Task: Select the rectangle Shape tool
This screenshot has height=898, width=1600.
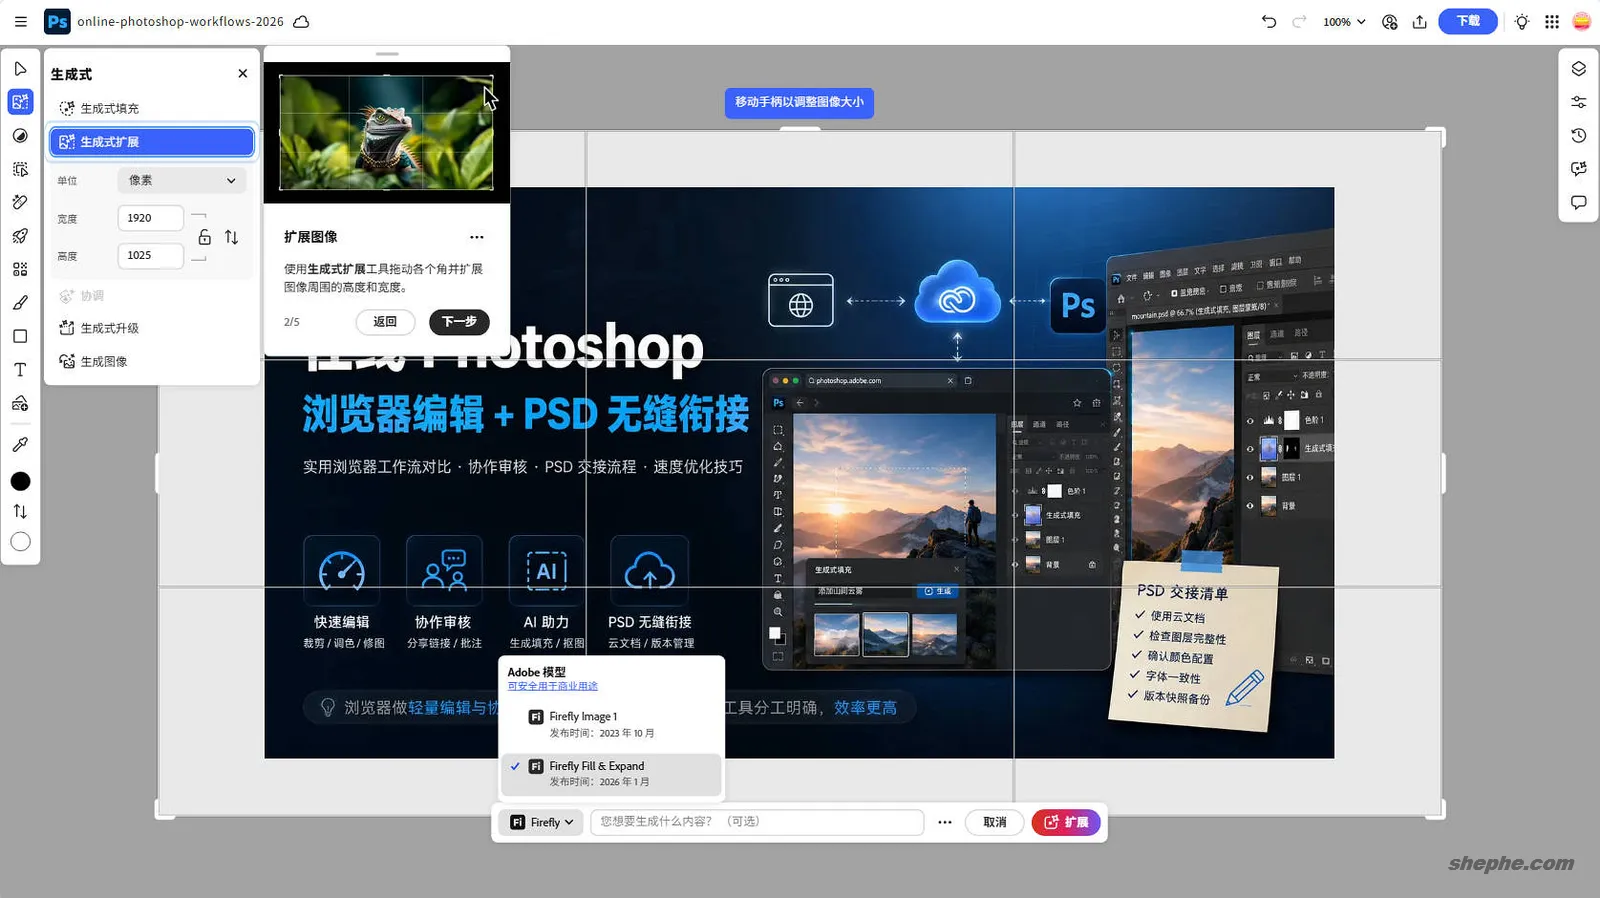Action: coord(20,336)
